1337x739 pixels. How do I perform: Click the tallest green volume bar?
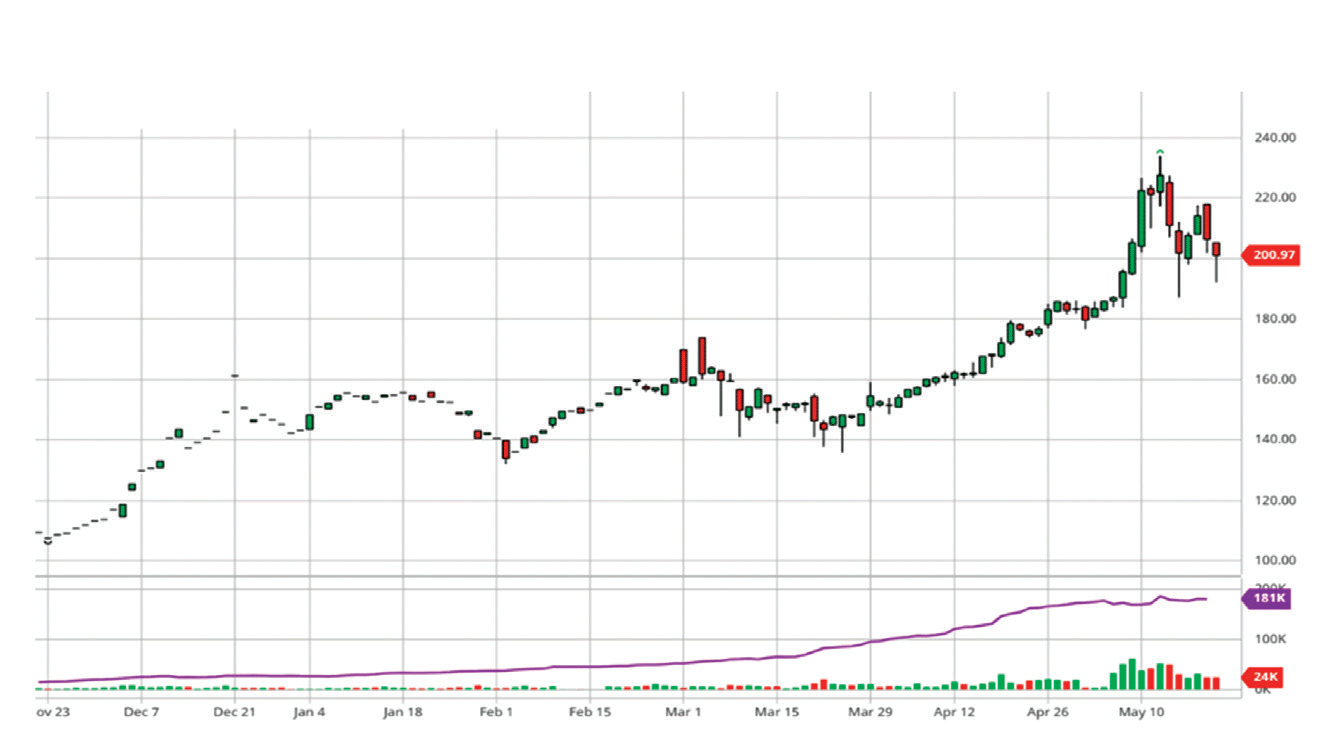pyautogui.click(x=1132, y=674)
